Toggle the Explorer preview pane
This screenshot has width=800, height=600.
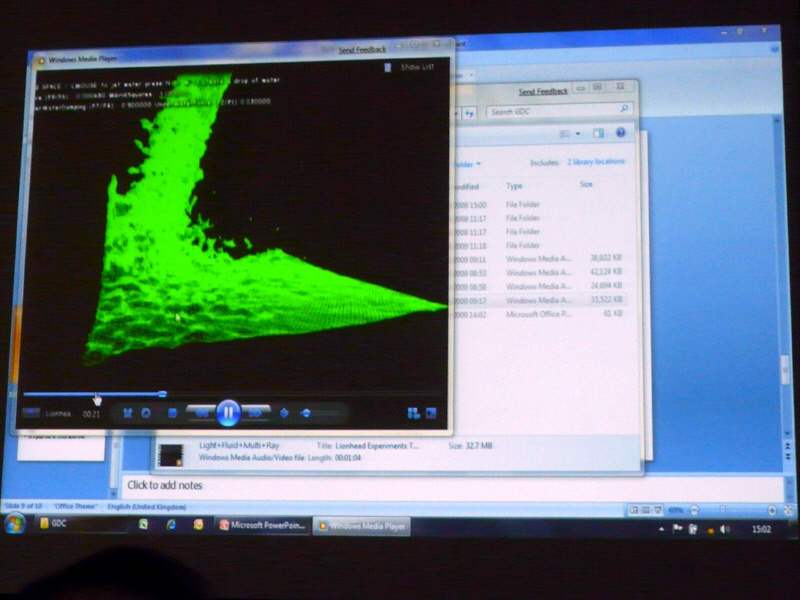598,133
